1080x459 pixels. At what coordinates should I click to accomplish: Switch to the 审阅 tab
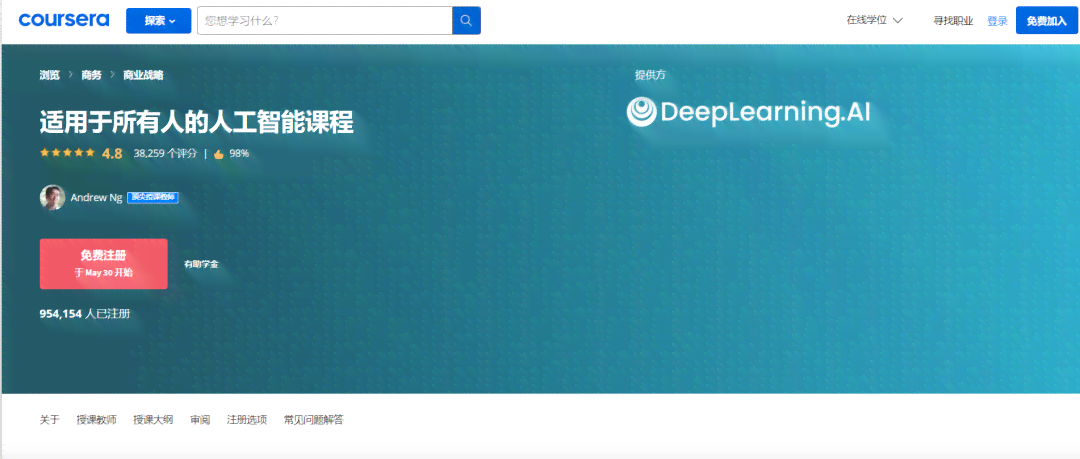coord(200,419)
